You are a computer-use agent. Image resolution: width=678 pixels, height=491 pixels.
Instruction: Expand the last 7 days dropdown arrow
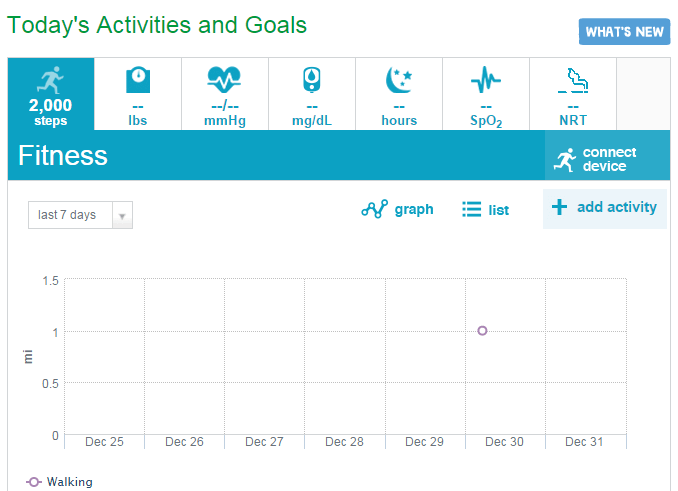(x=122, y=215)
